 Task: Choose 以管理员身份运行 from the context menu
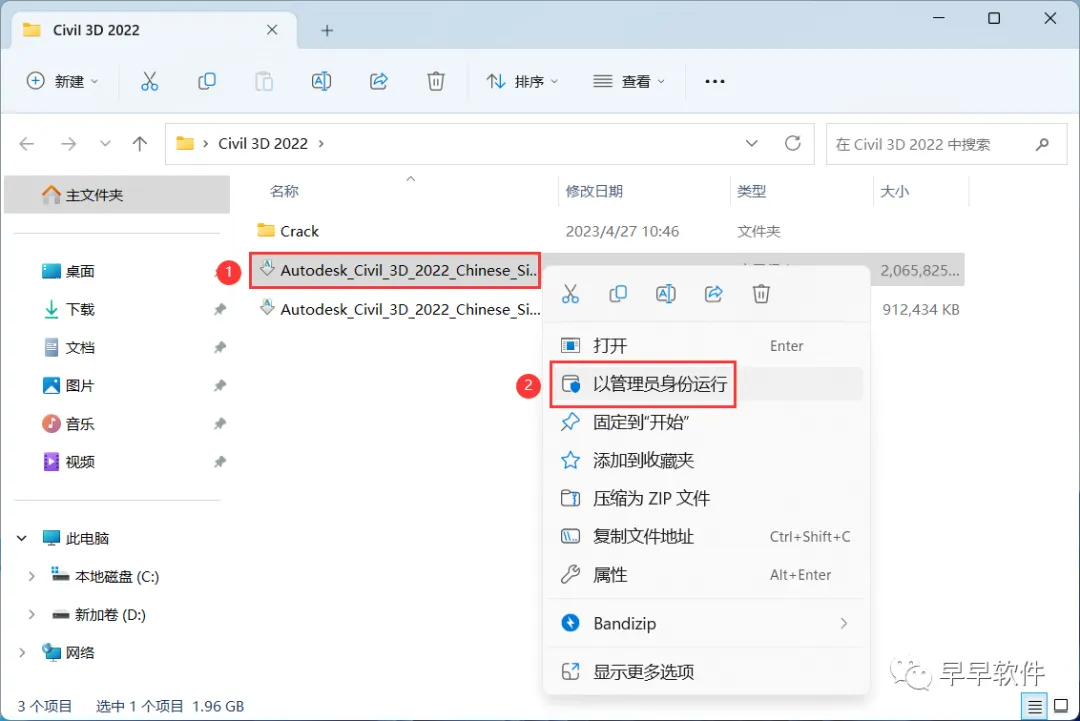(706, 384)
